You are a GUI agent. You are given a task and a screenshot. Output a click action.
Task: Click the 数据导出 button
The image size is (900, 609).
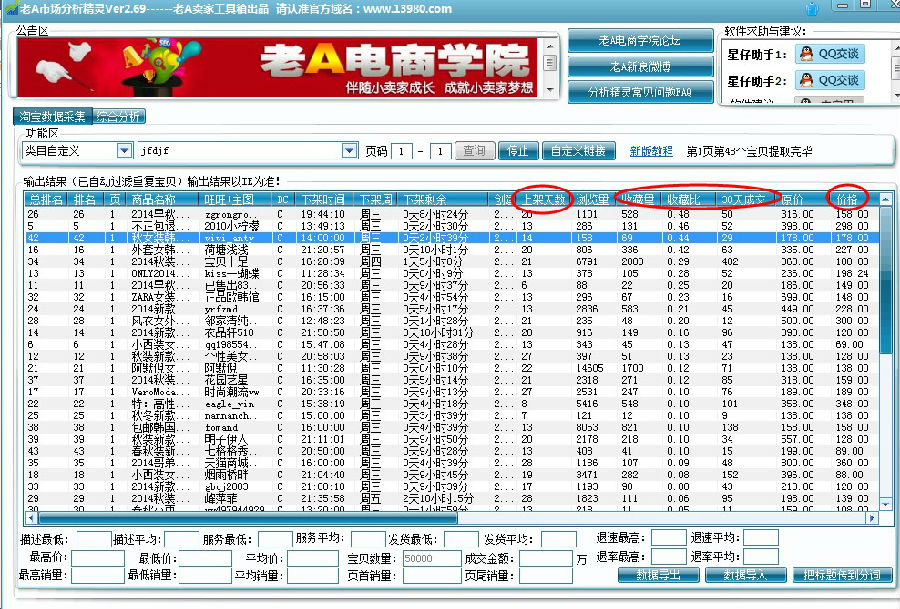(x=658, y=575)
